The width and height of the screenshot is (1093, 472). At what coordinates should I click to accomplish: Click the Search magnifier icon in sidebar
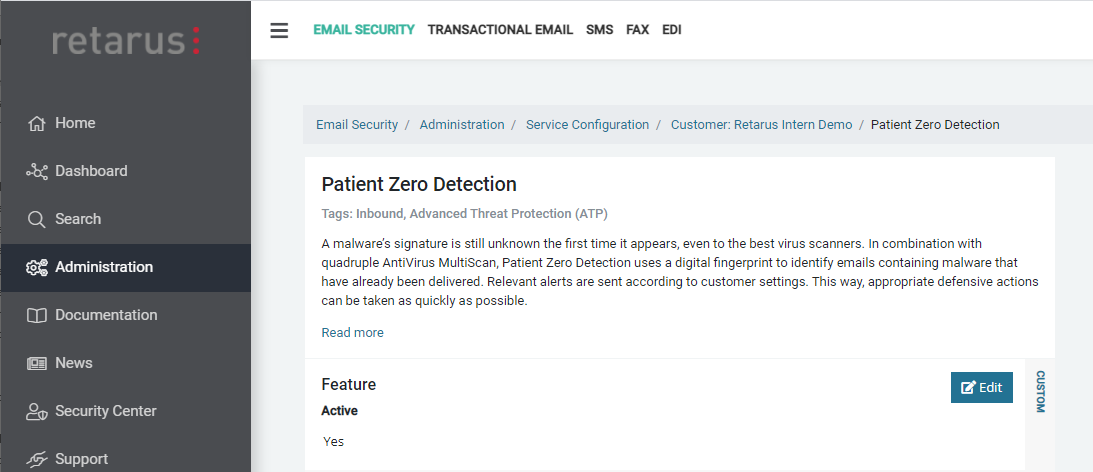coord(37,220)
